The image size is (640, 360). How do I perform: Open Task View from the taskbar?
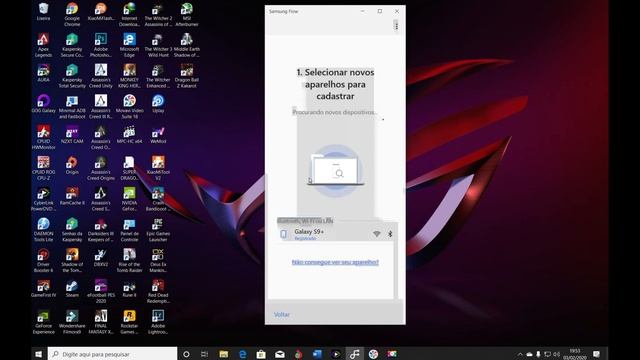[x=204, y=354]
